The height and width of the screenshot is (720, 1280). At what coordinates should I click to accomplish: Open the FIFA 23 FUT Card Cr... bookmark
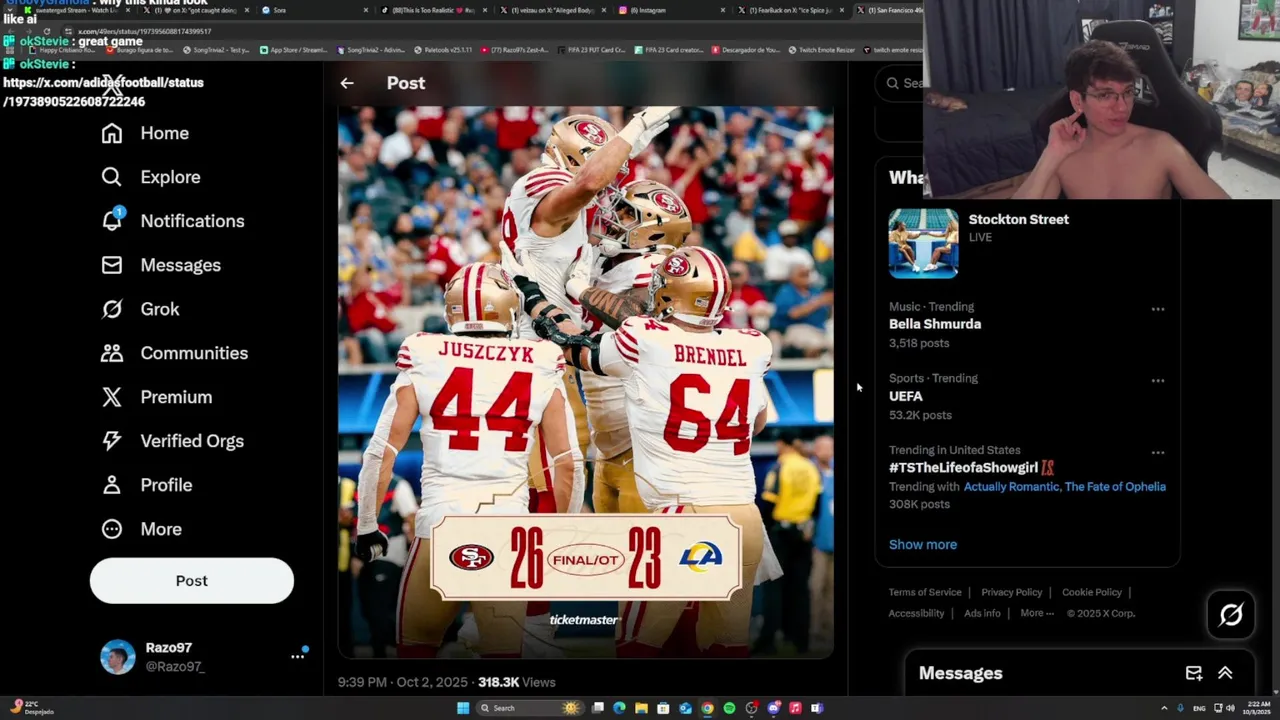[x=593, y=50]
